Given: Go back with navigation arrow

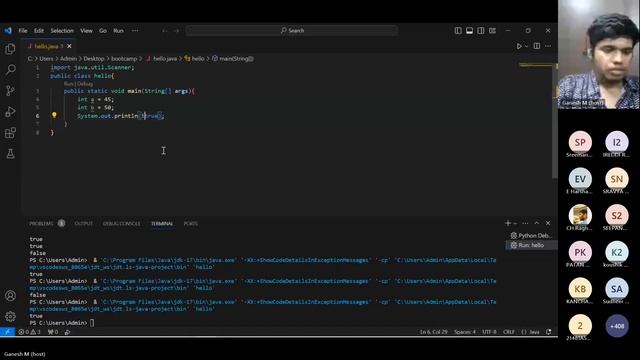Looking at the screenshot, I should (x=164, y=31).
